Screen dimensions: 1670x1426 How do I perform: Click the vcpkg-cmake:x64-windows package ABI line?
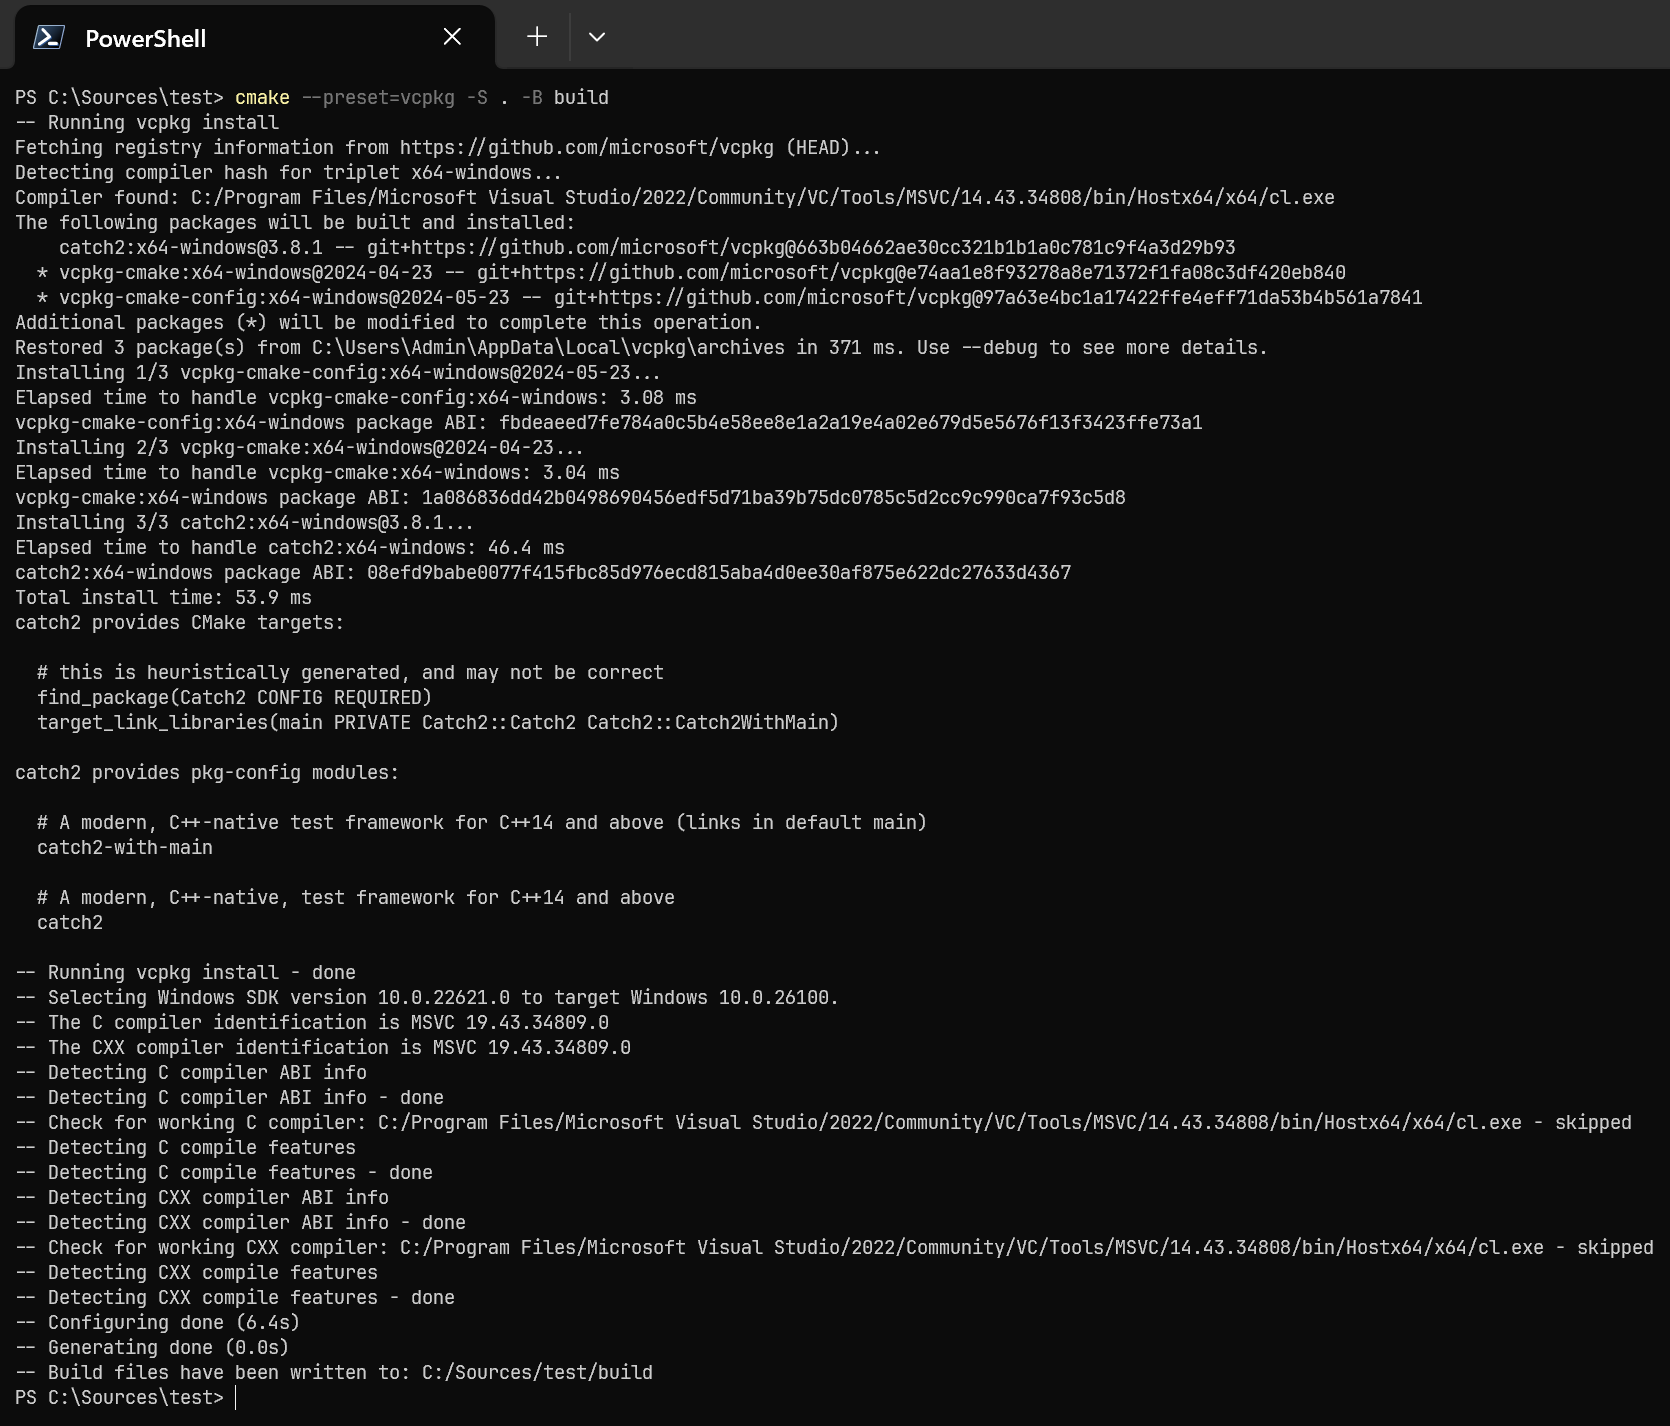(x=570, y=498)
